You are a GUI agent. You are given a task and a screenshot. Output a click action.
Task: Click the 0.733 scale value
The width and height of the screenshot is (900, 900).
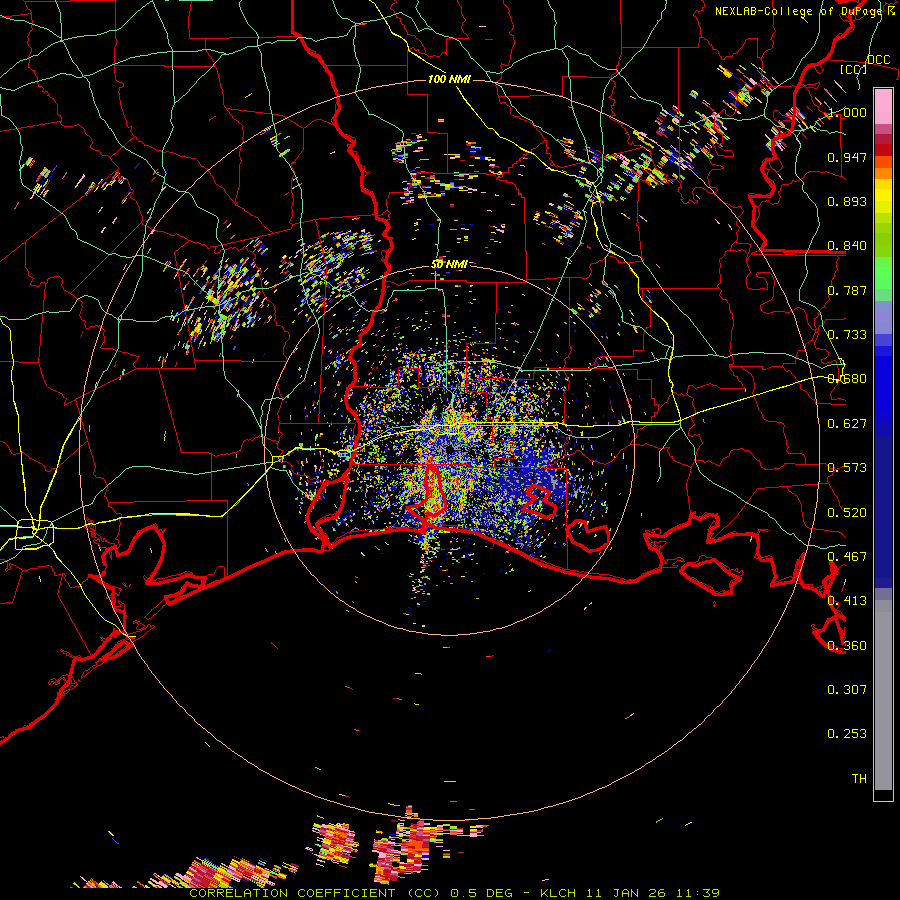pos(847,335)
